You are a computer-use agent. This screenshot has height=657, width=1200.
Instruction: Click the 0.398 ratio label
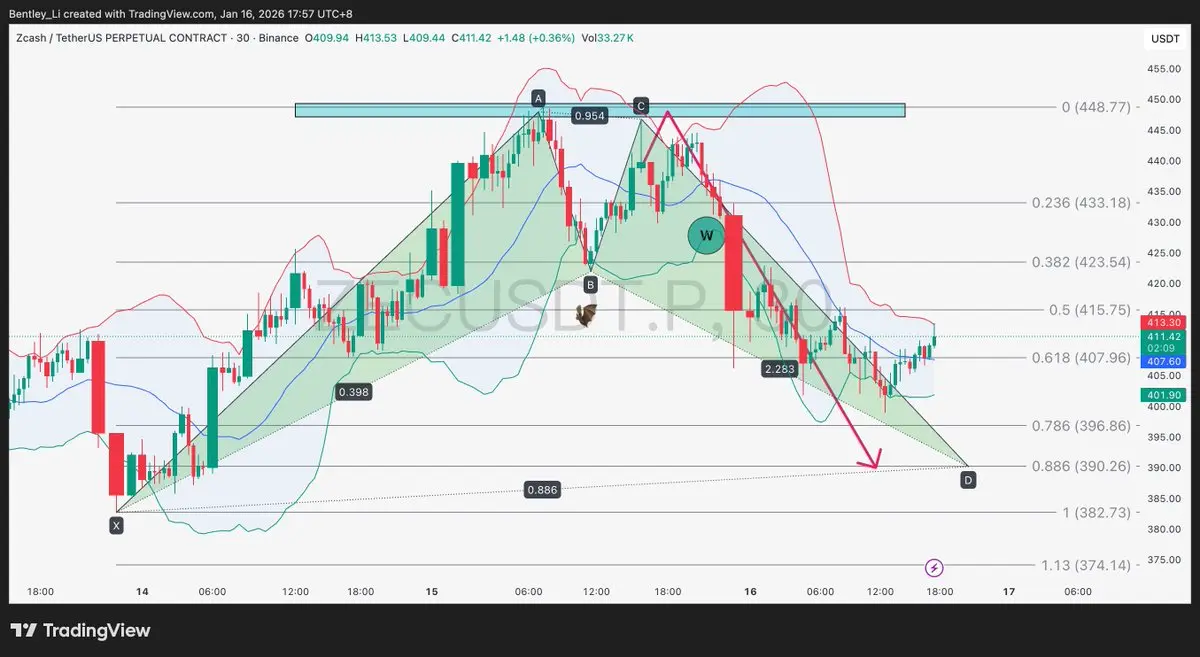(354, 392)
